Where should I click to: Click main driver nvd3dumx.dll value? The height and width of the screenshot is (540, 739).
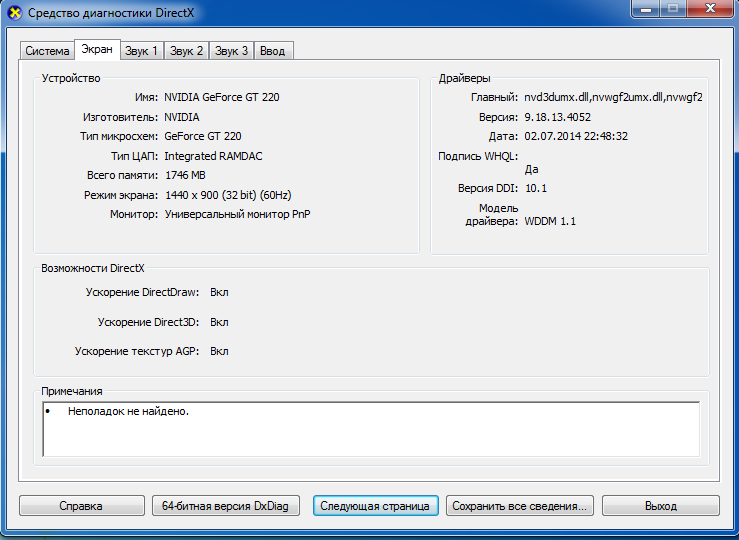(613, 97)
